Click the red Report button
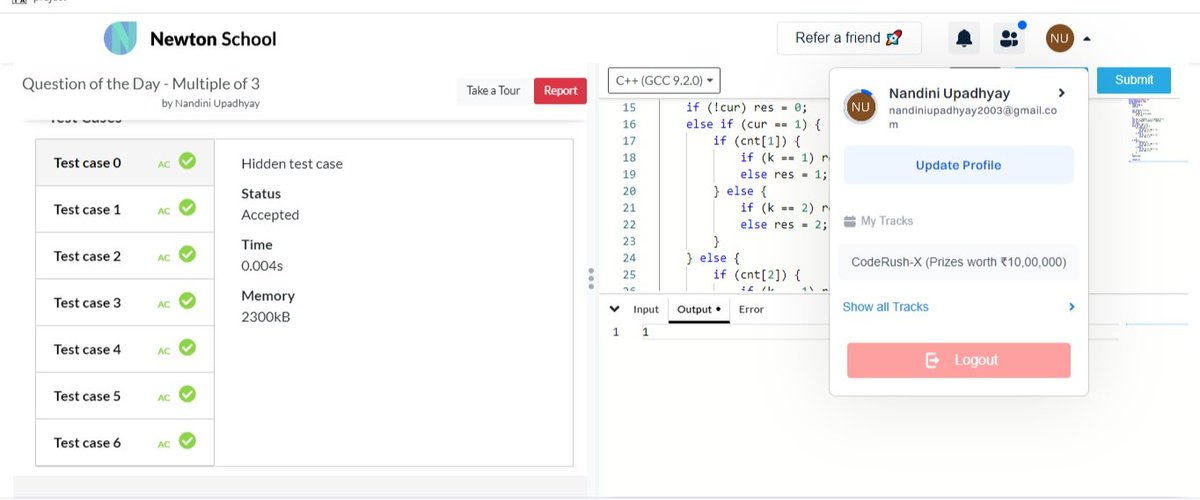The image size is (1200, 500). tap(560, 91)
